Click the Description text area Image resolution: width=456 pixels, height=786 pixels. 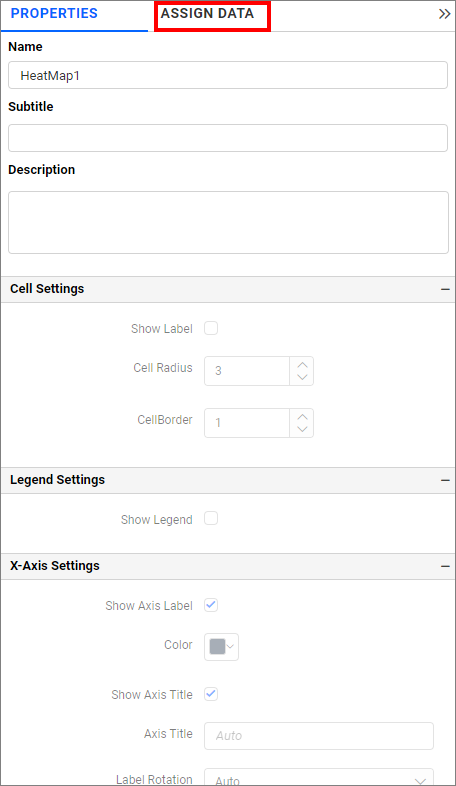[x=229, y=222]
